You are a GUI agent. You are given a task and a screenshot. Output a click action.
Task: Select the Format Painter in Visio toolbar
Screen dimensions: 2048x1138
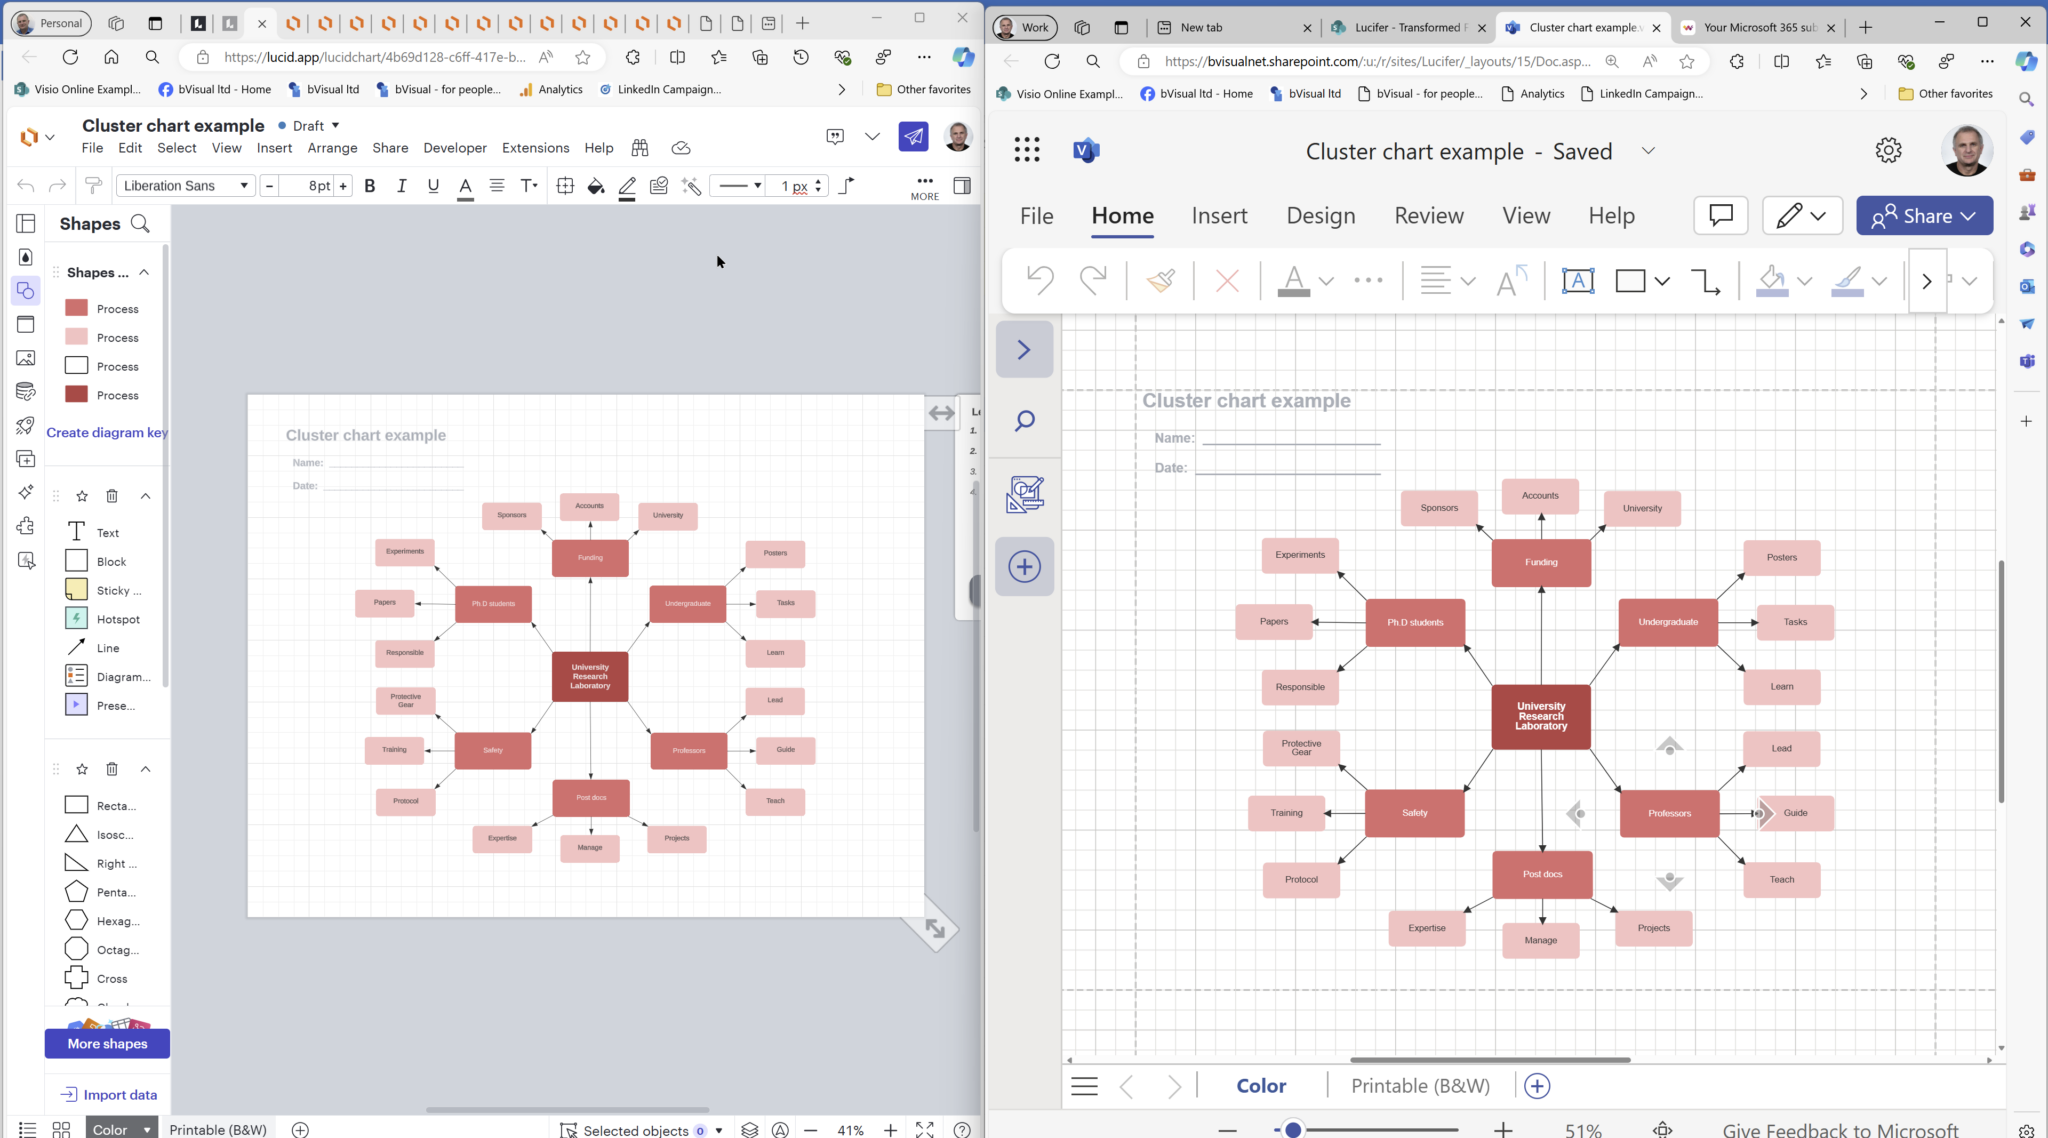1160,280
